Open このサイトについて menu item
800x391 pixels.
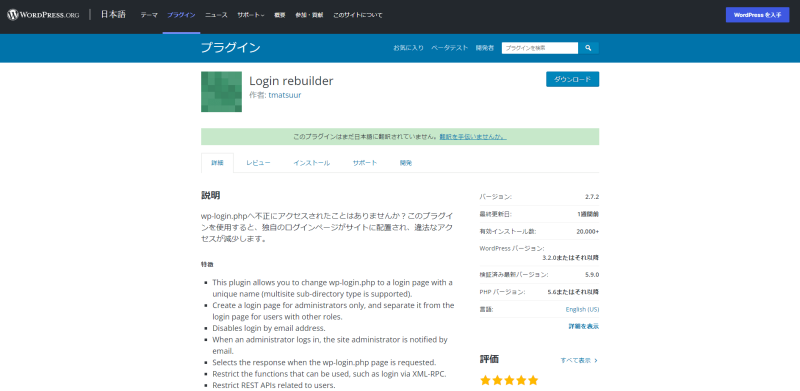pyautogui.click(x=358, y=15)
